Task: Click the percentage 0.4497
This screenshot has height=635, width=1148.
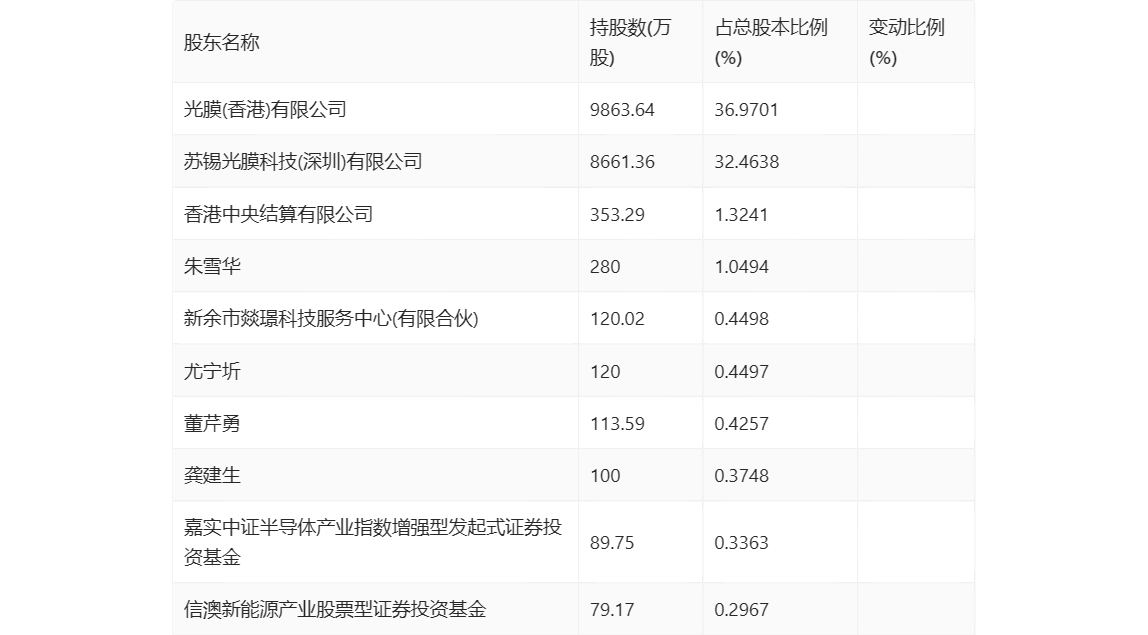Action: point(742,371)
